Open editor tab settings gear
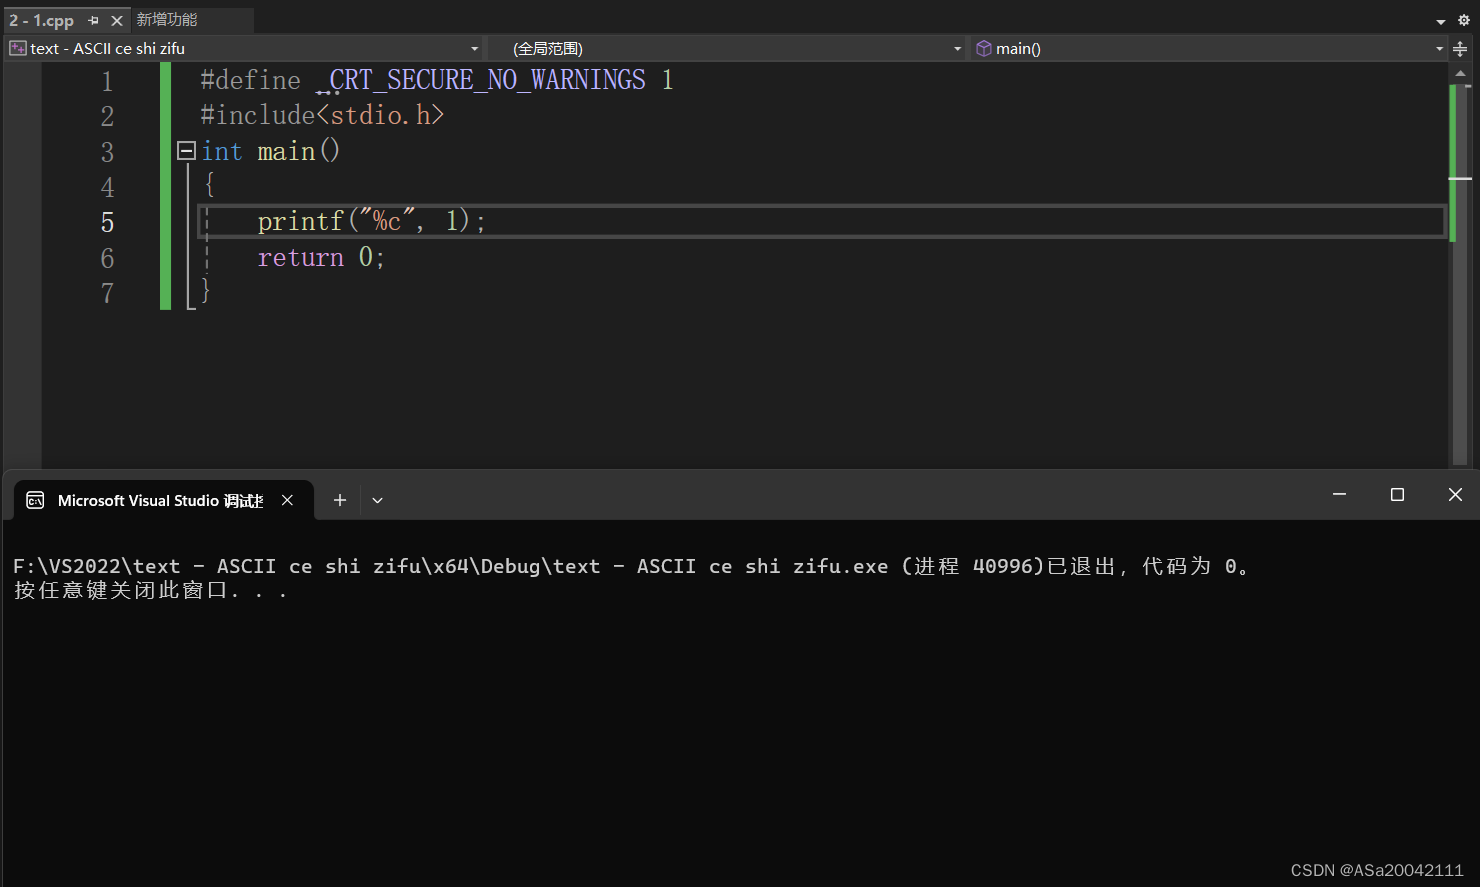Viewport: 1480px width, 887px height. 1464,20
